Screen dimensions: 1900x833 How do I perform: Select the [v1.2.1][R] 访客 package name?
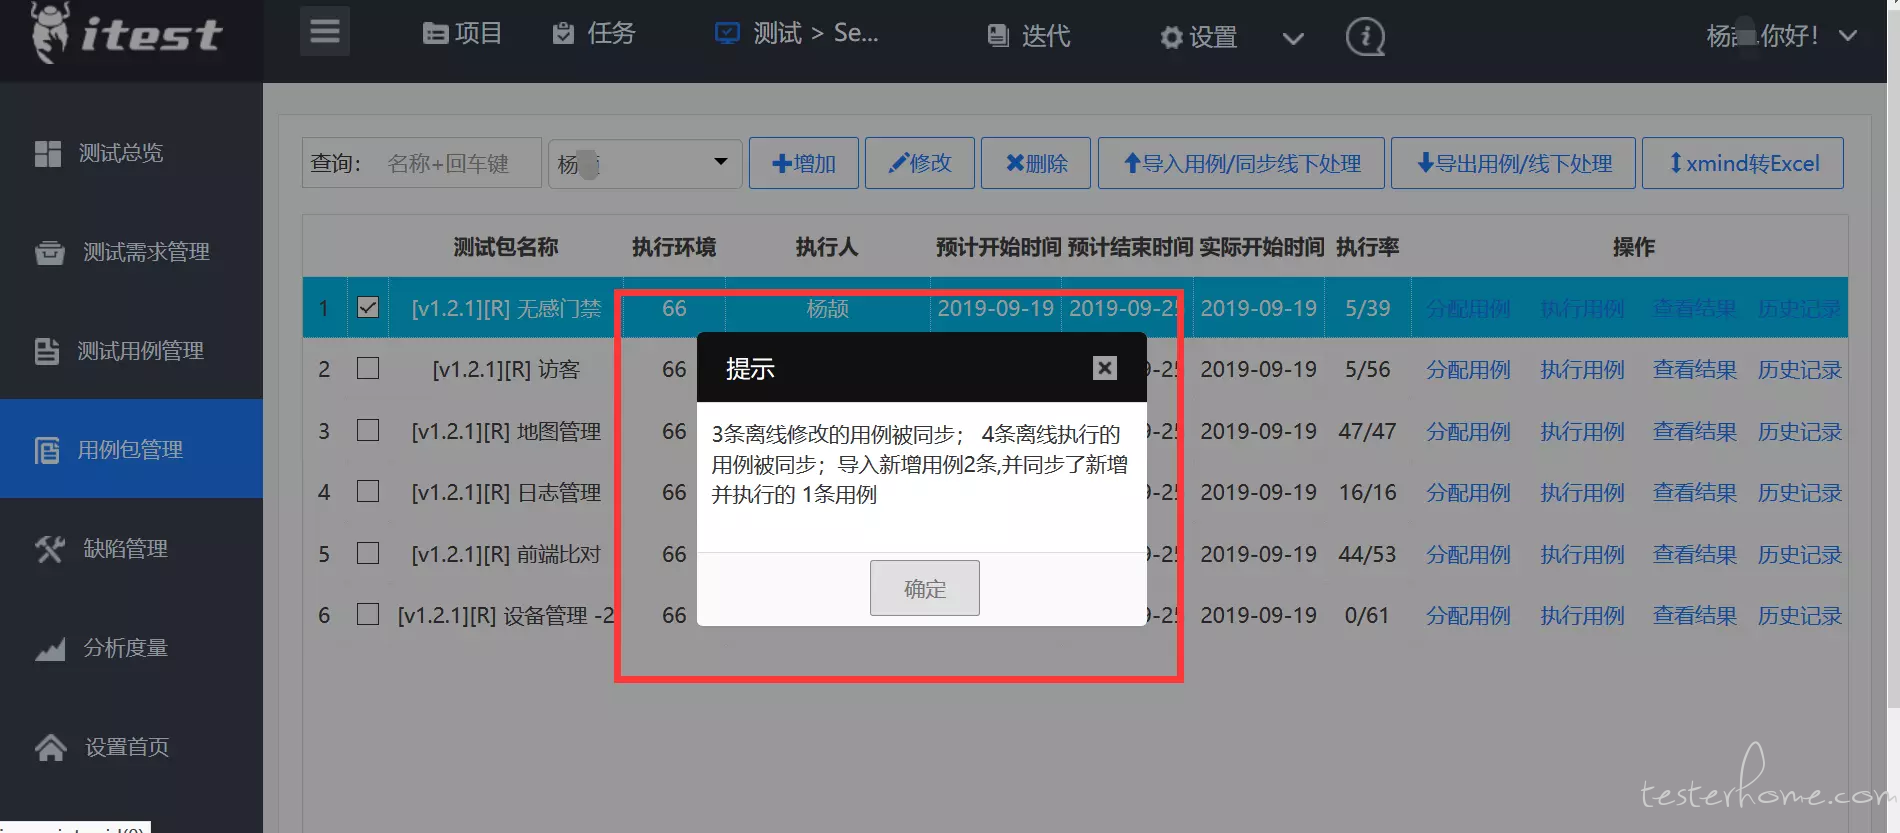pos(506,370)
